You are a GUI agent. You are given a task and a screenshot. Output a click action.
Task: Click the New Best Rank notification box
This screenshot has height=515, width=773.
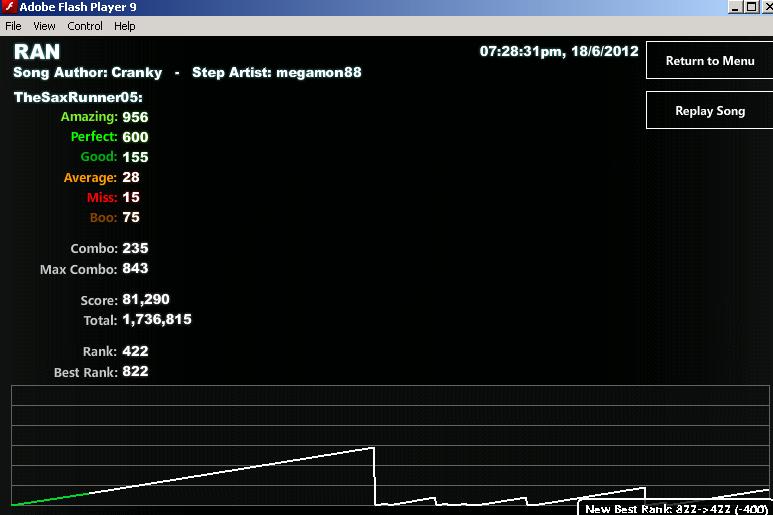[x=675, y=509]
